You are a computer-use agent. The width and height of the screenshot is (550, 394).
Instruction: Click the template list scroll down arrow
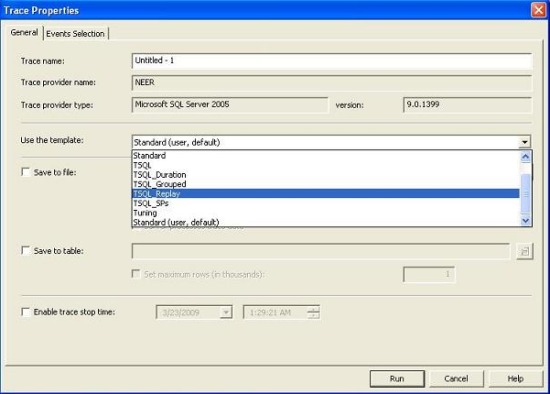525,220
